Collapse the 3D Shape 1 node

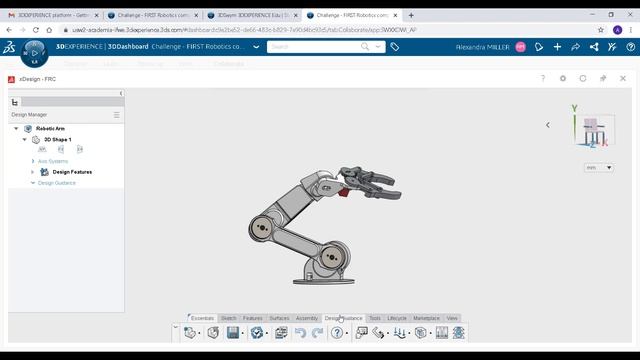24,140
